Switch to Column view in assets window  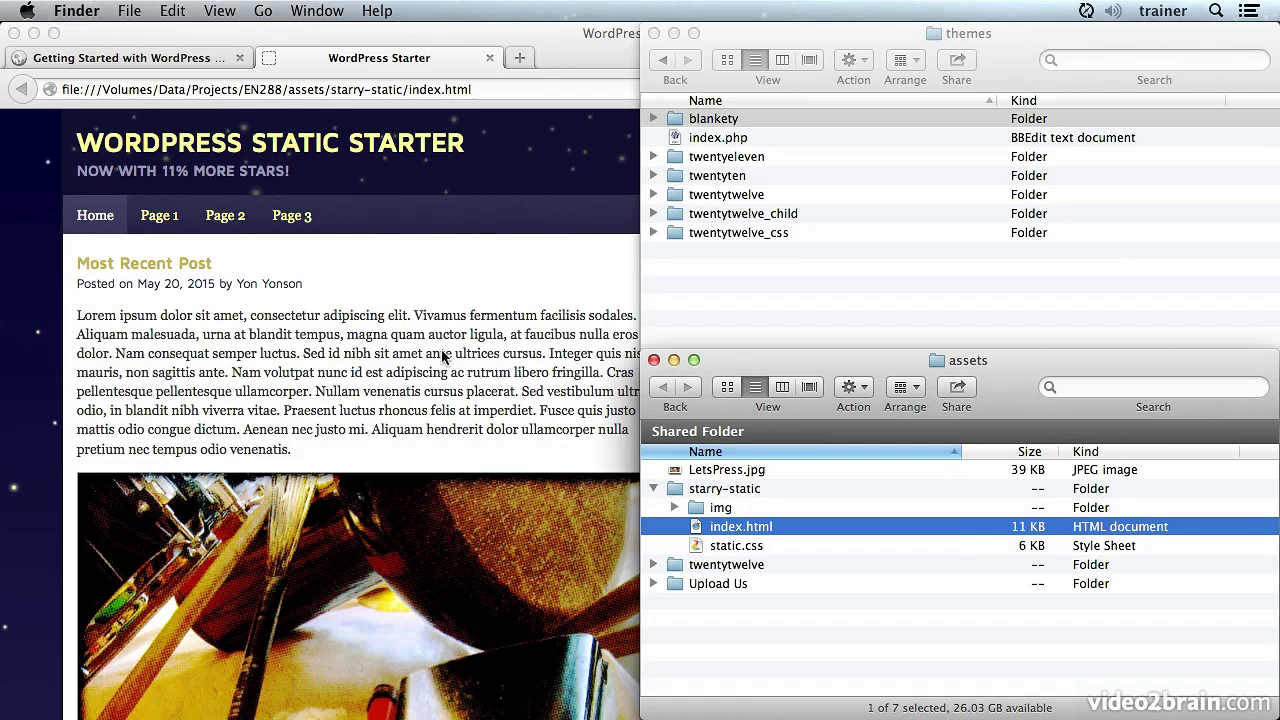pos(782,387)
